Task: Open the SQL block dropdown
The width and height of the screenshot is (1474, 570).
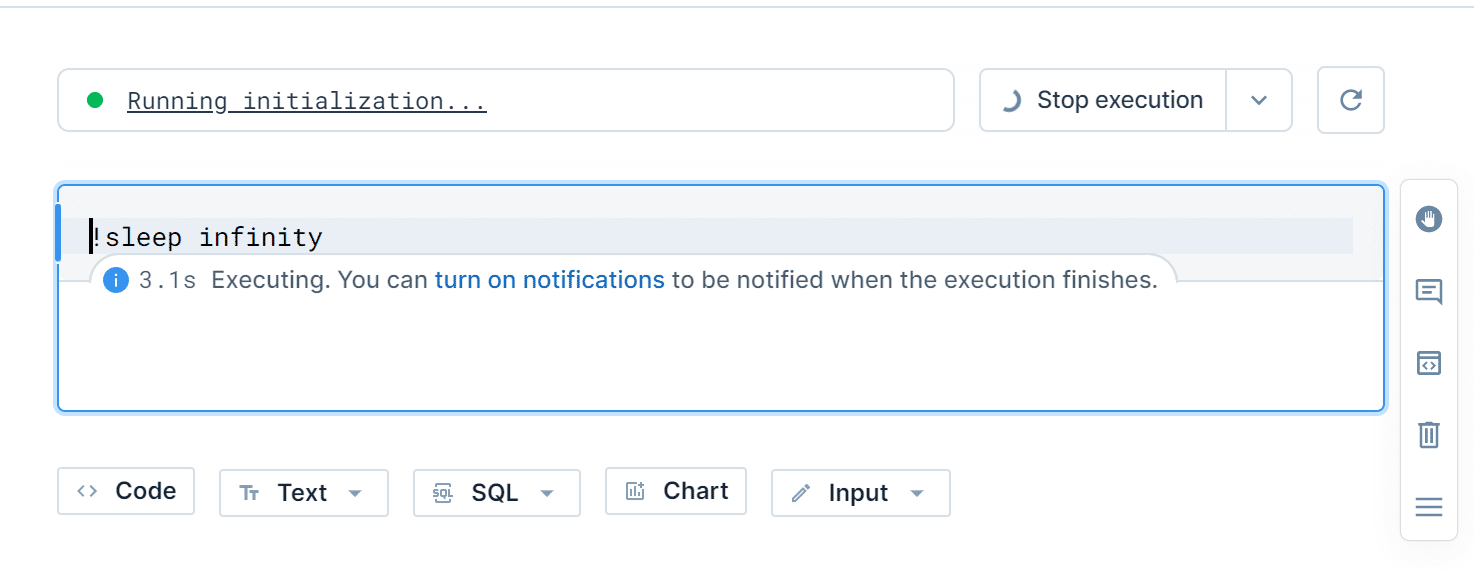Action: click(x=546, y=493)
